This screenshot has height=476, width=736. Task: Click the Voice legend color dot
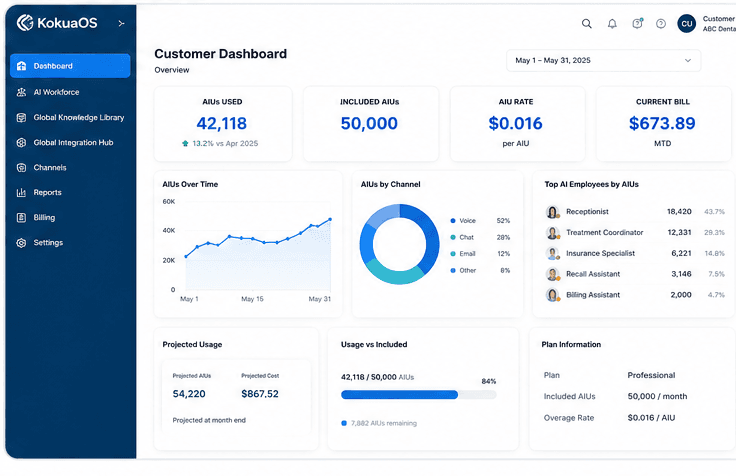point(453,221)
